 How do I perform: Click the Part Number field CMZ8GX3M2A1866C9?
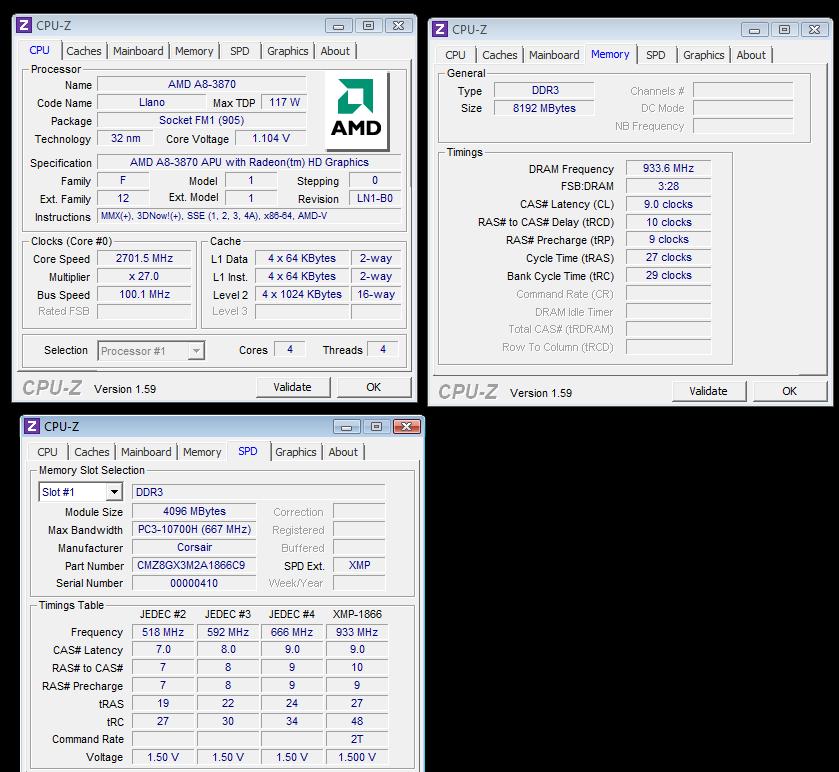[x=194, y=565]
